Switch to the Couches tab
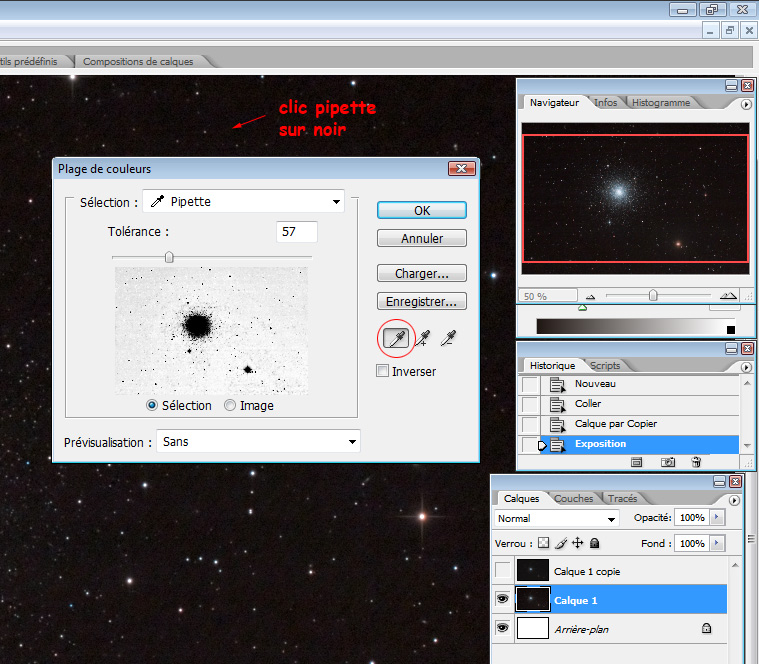The width and height of the screenshot is (759, 664). pos(573,498)
